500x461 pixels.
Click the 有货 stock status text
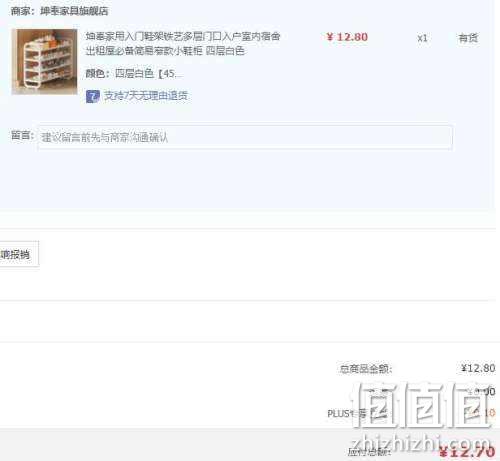468,38
